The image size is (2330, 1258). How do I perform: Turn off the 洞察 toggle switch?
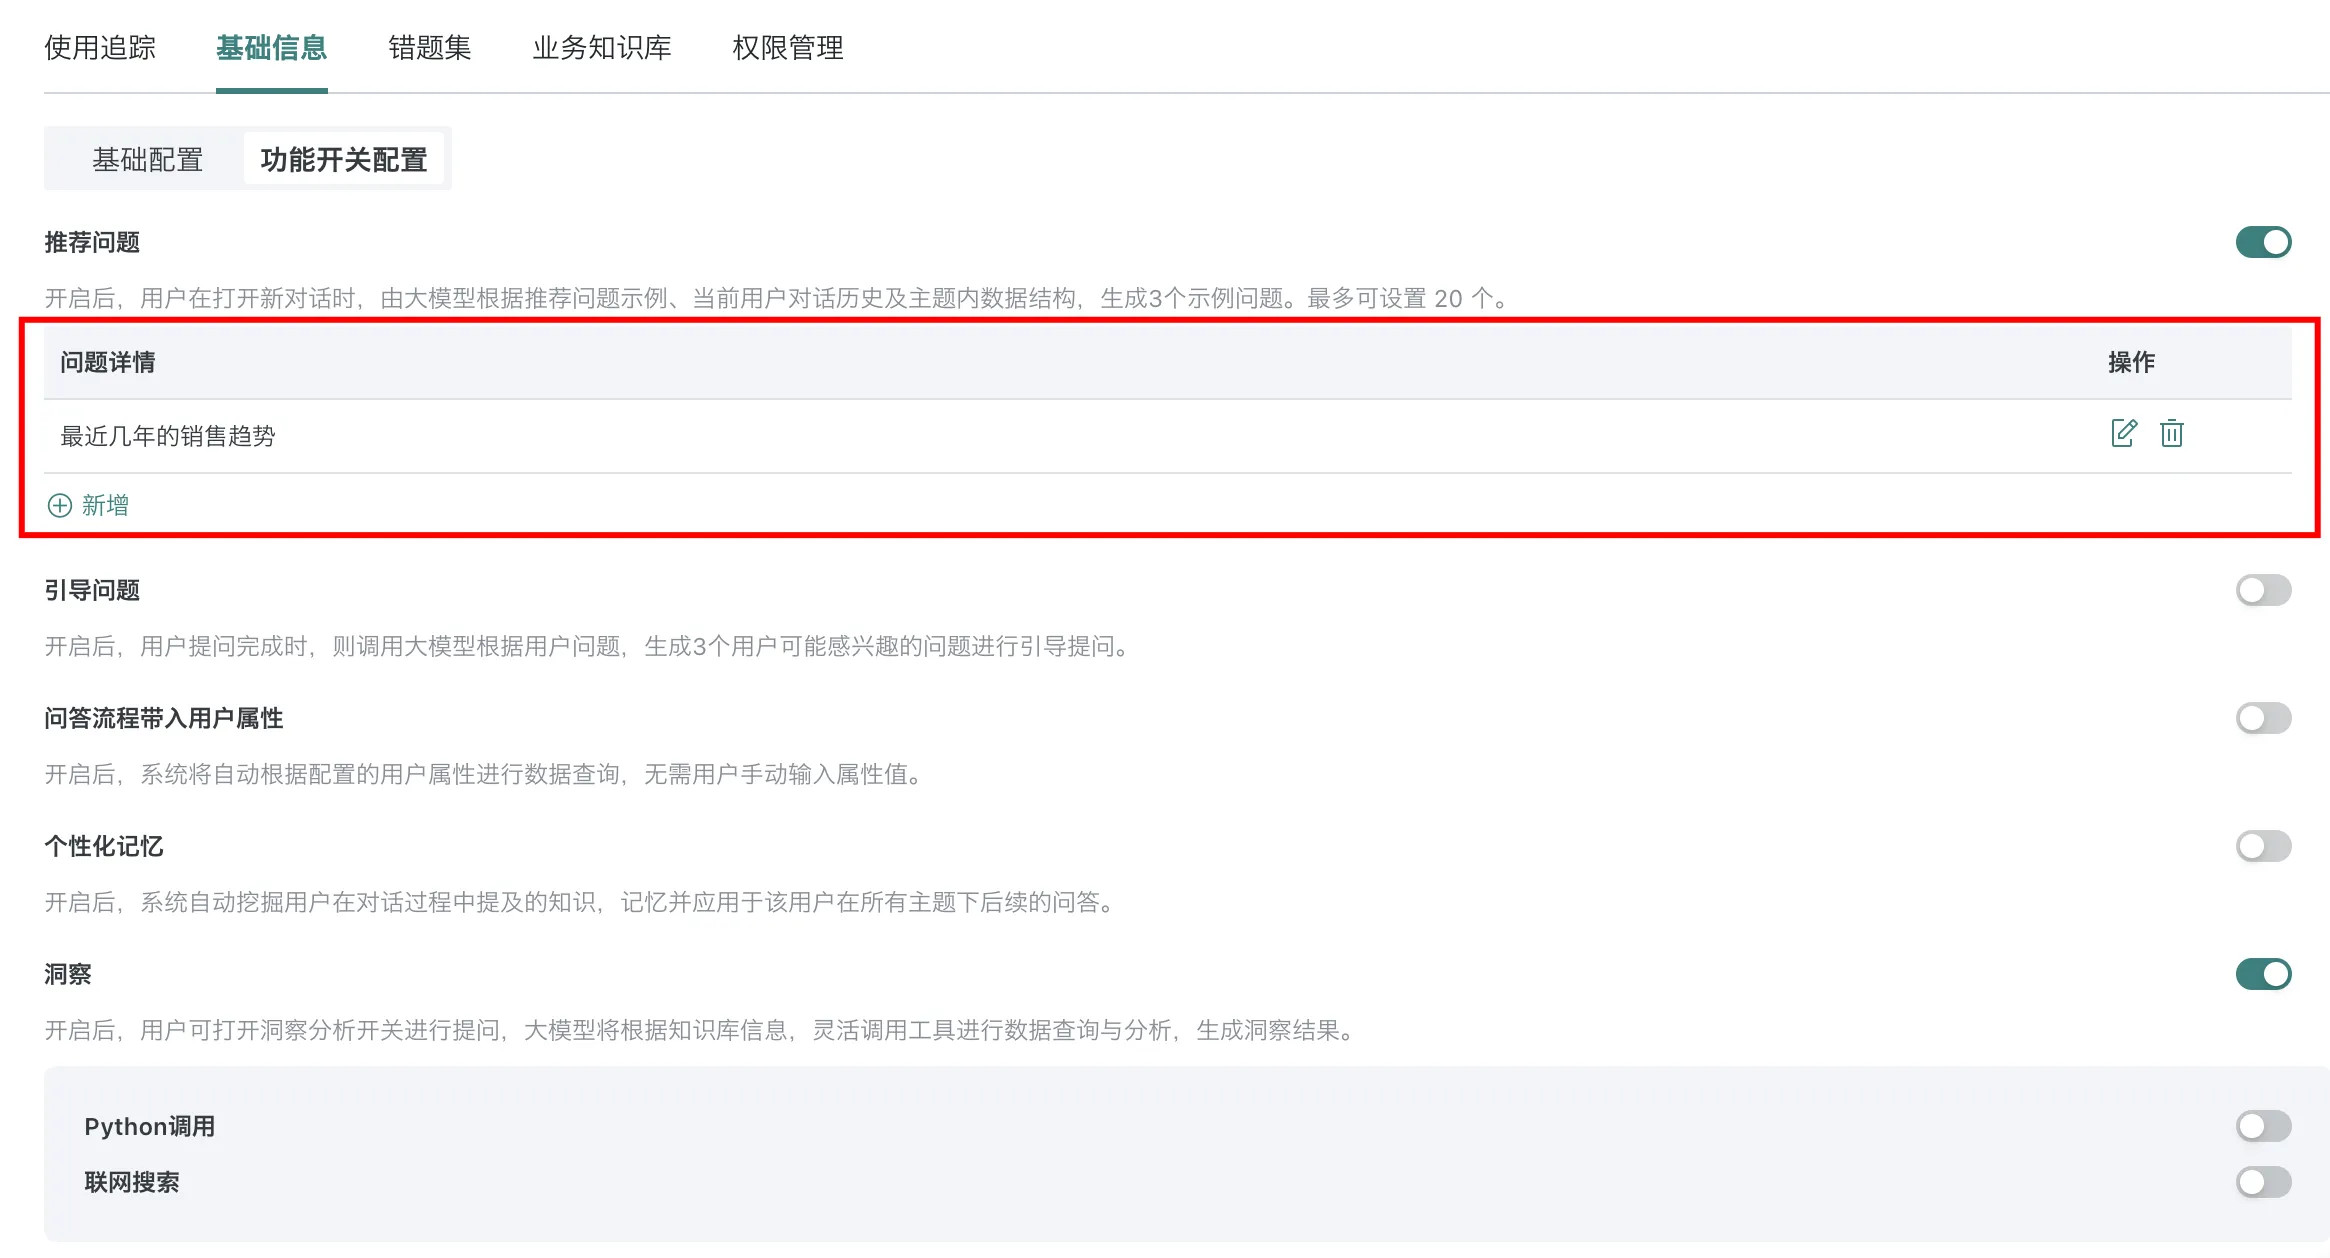point(2263,974)
